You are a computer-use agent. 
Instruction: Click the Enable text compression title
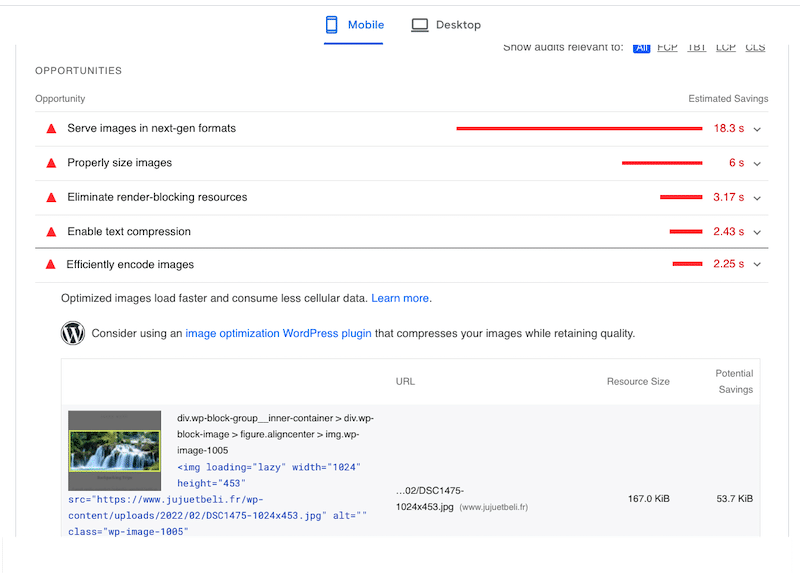tap(129, 232)
